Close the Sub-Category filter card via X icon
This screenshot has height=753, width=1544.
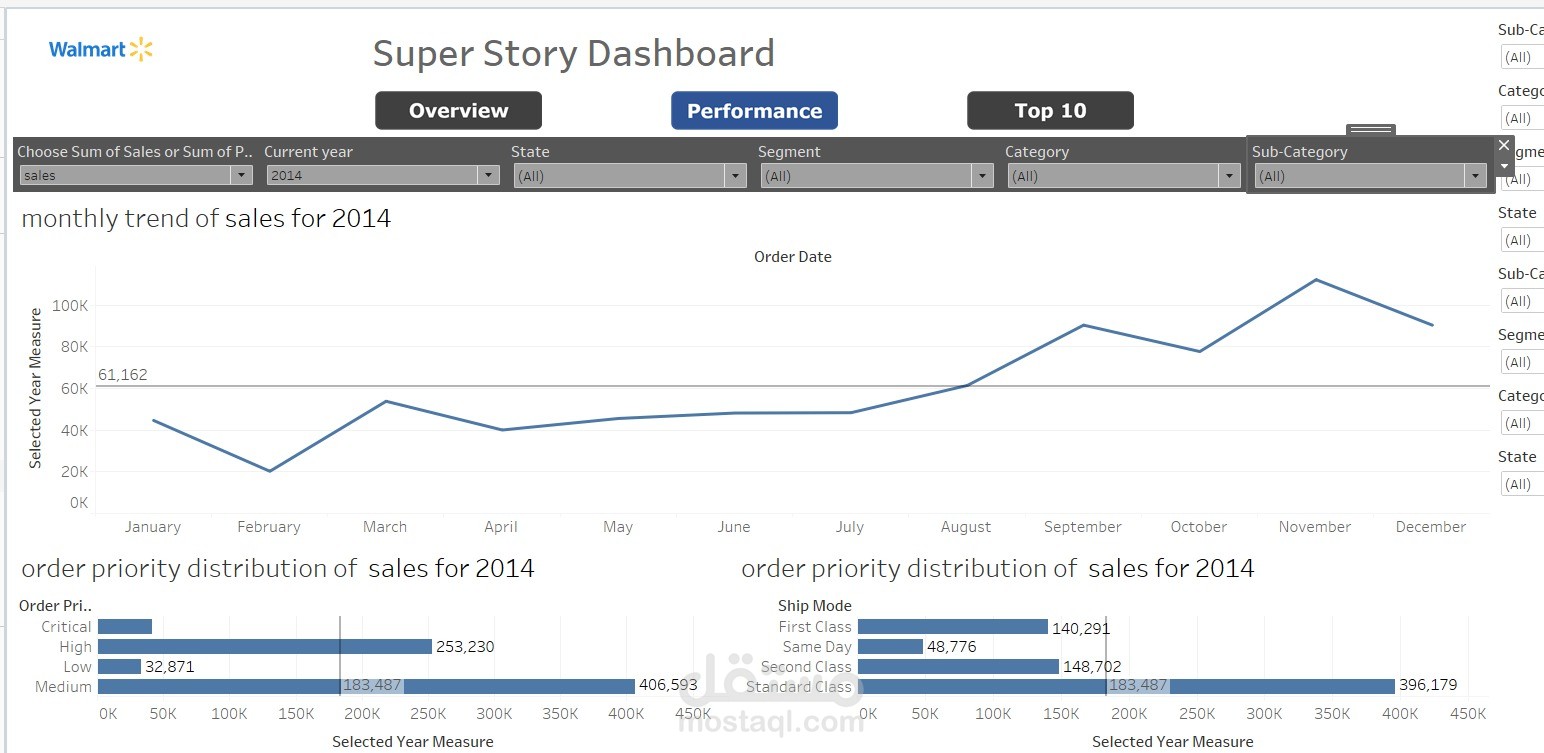tap(1504, 145)
